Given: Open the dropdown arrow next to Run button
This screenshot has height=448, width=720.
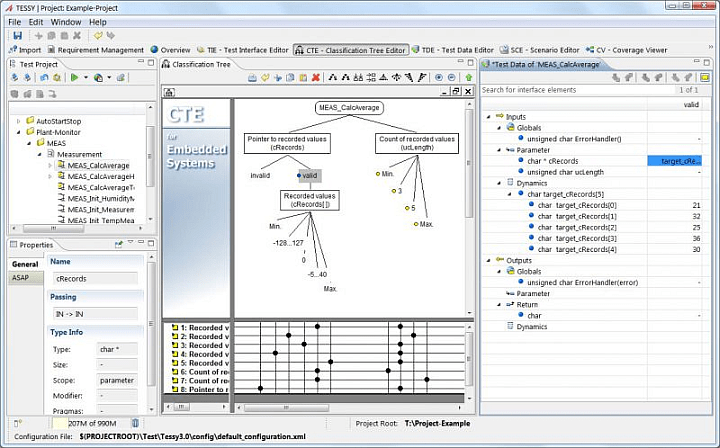Looking at the screenshot, I should 87,77.
